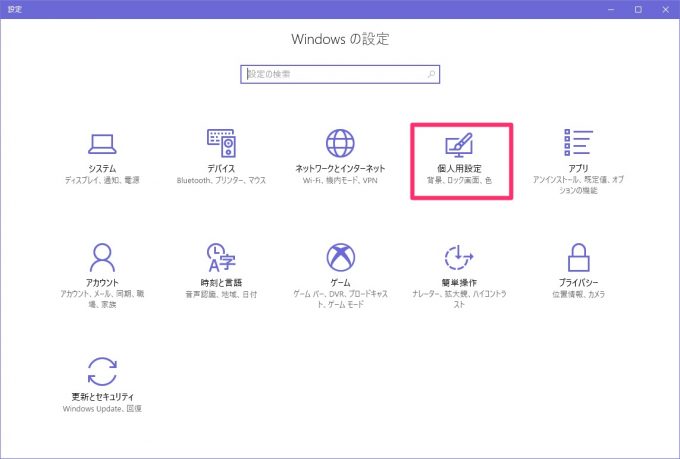The image size is (680, 459).
Task: Minimize the 設定 window
Action: 611,9
